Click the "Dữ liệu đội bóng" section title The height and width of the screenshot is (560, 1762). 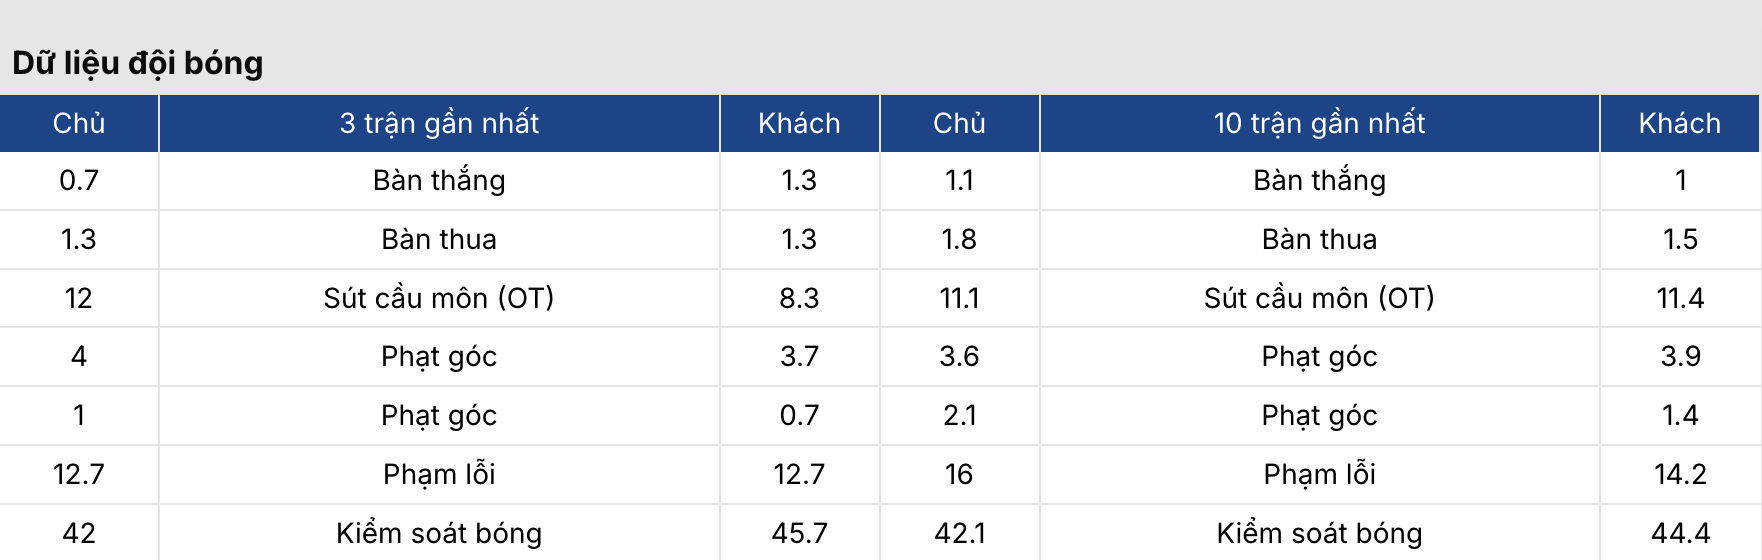coord(138,63)
